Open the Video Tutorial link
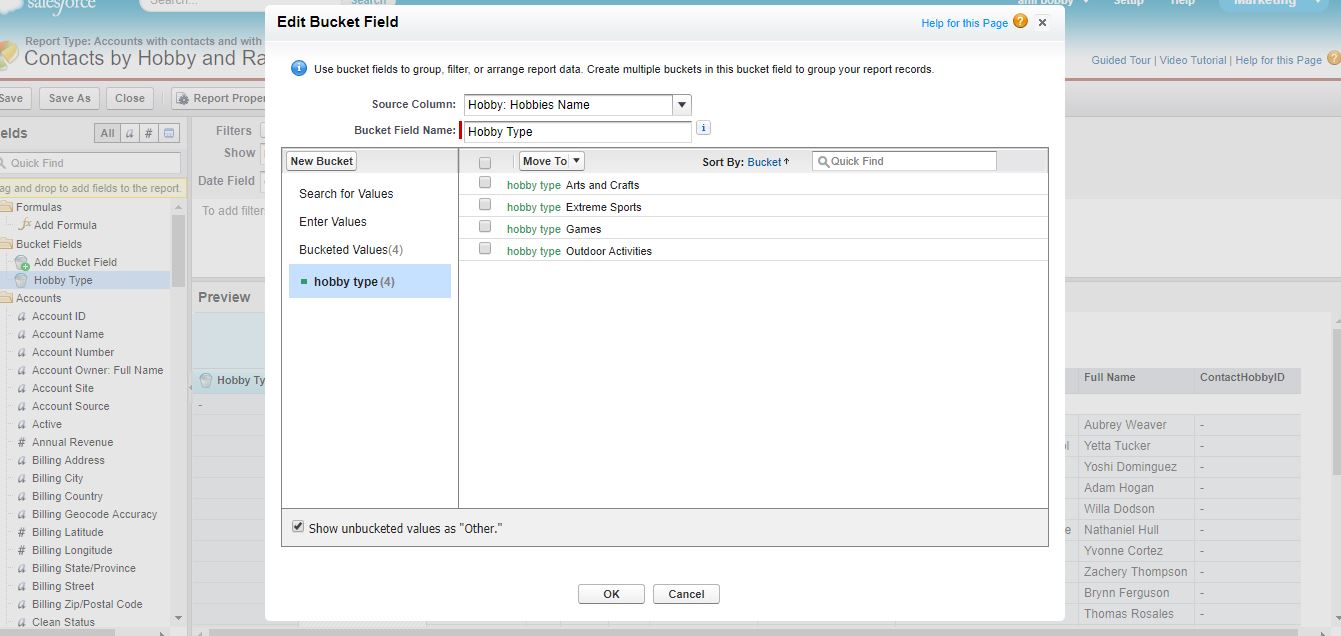This screenshot has width=1341, height=636. click(1193, 60)
